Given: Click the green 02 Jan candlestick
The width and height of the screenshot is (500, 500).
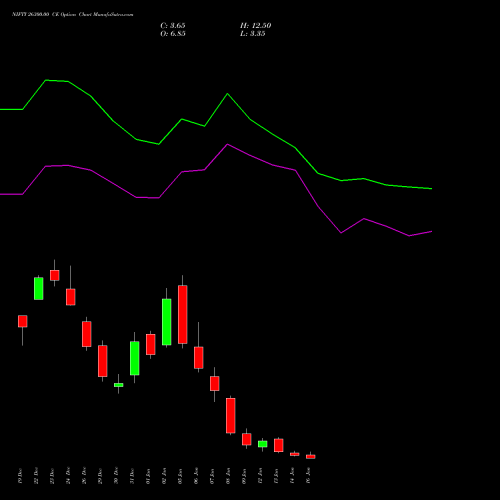Looking at the screenshot, I should (167, 322).
